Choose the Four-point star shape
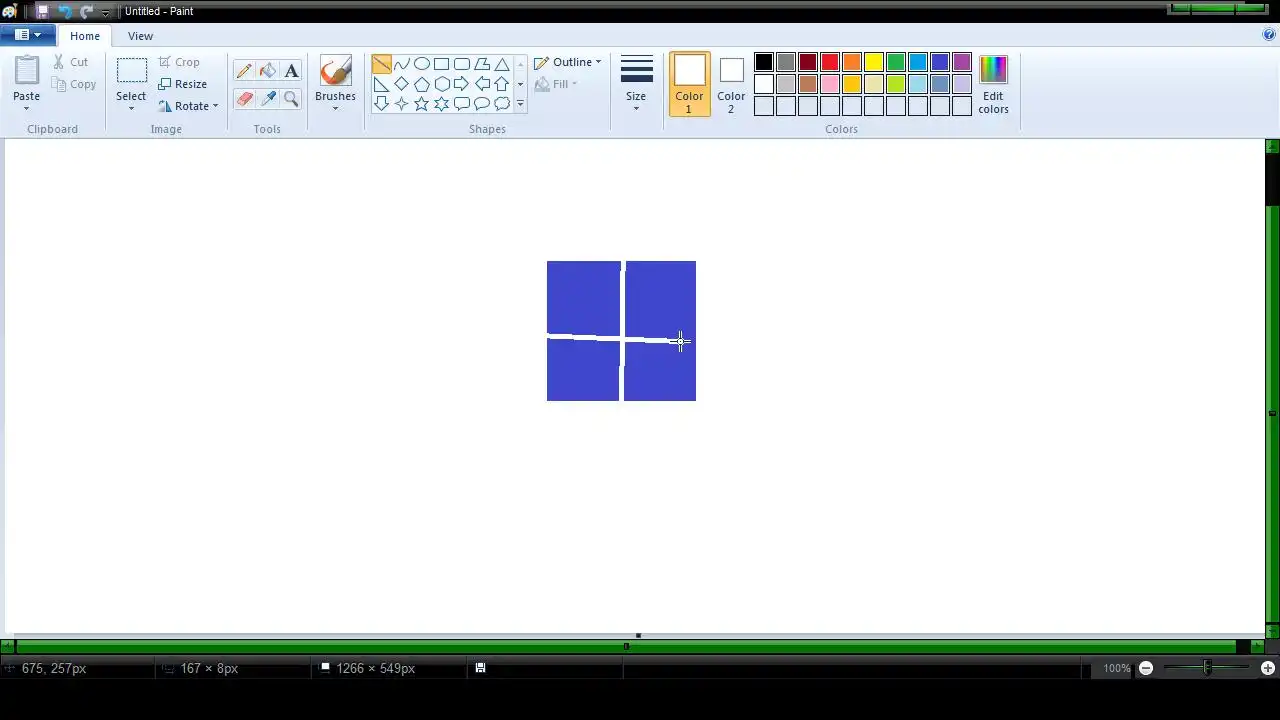 (x=401, y=103)
